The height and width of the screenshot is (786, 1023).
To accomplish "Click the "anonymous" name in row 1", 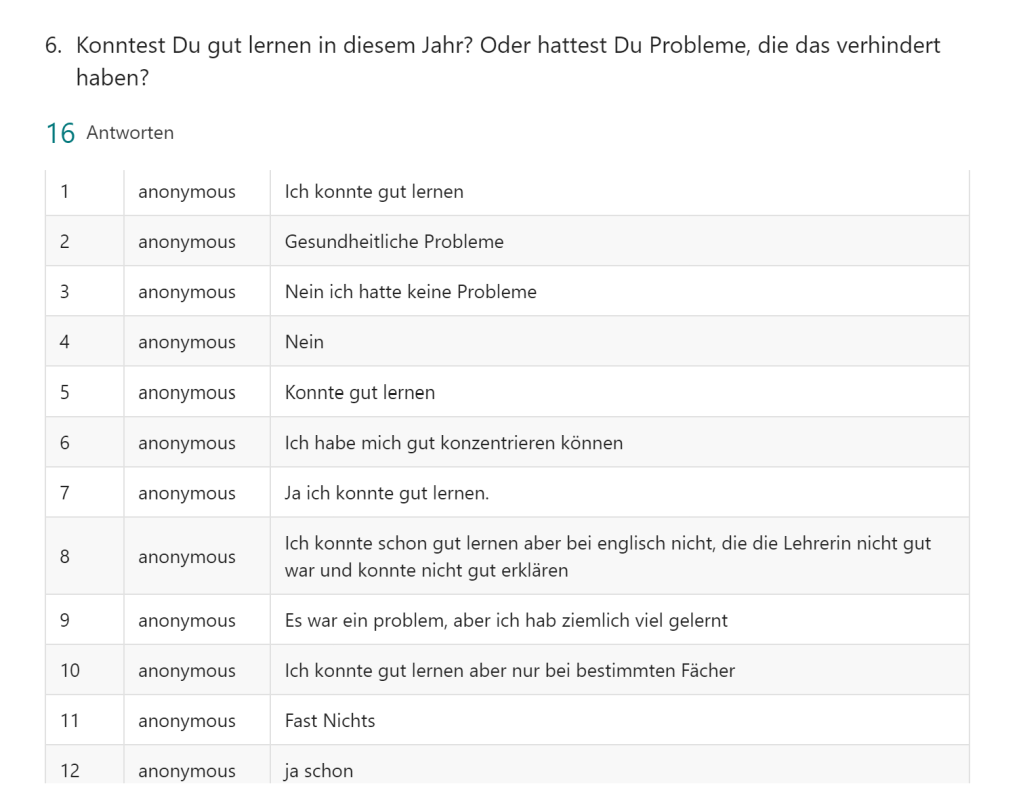I will coord(187,192).
